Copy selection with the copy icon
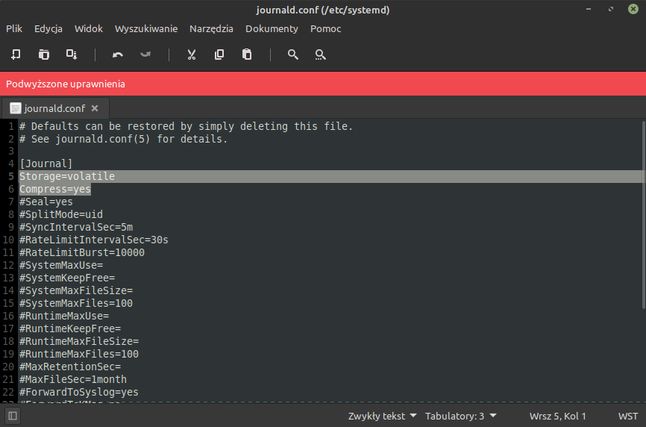This screenshot has height=427, width=646. coord(219,54)
